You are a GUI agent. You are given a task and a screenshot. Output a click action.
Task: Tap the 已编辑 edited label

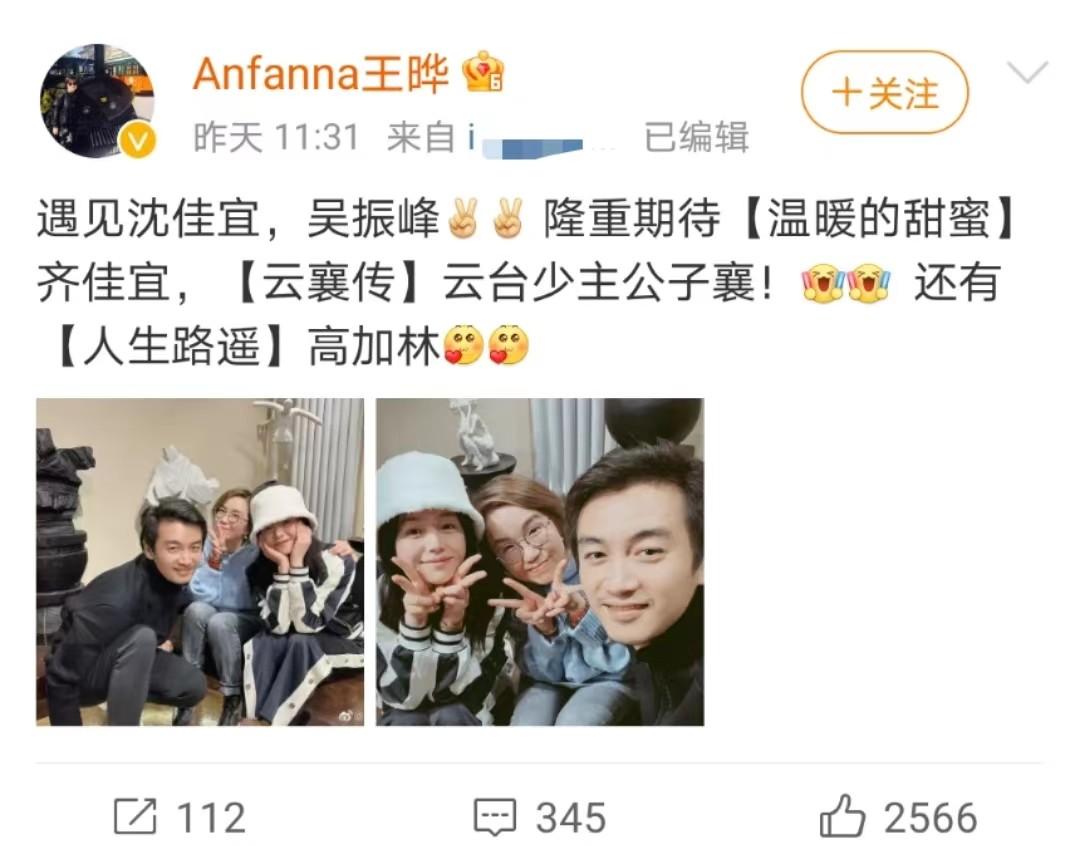point(696,136)
